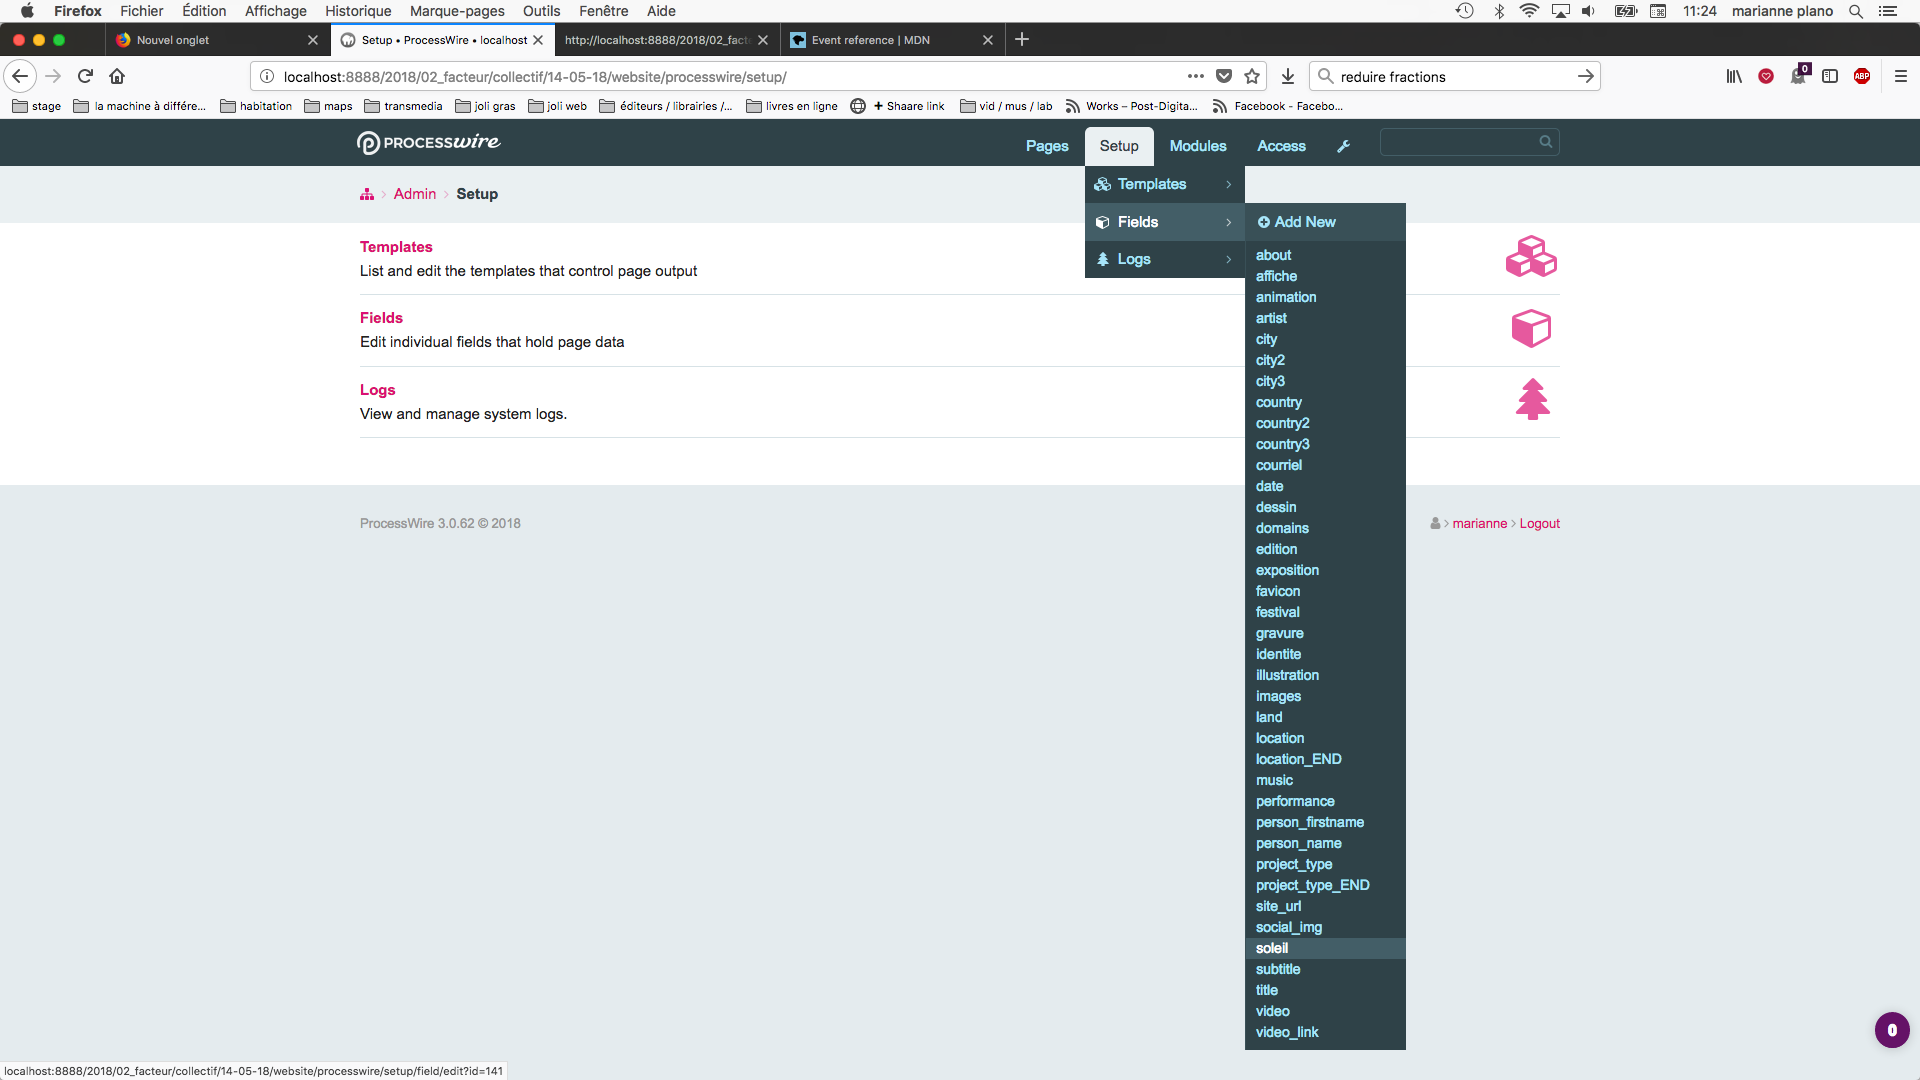Click the admin search magnifier icon
The height and width of the screenshot is (1080, 1920).
[1546, 142]
